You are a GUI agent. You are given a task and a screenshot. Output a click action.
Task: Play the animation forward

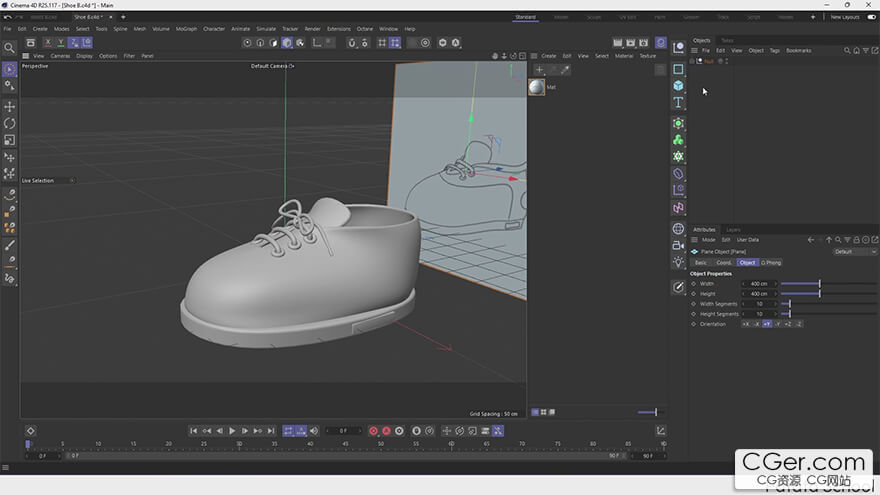coord(232,431)
